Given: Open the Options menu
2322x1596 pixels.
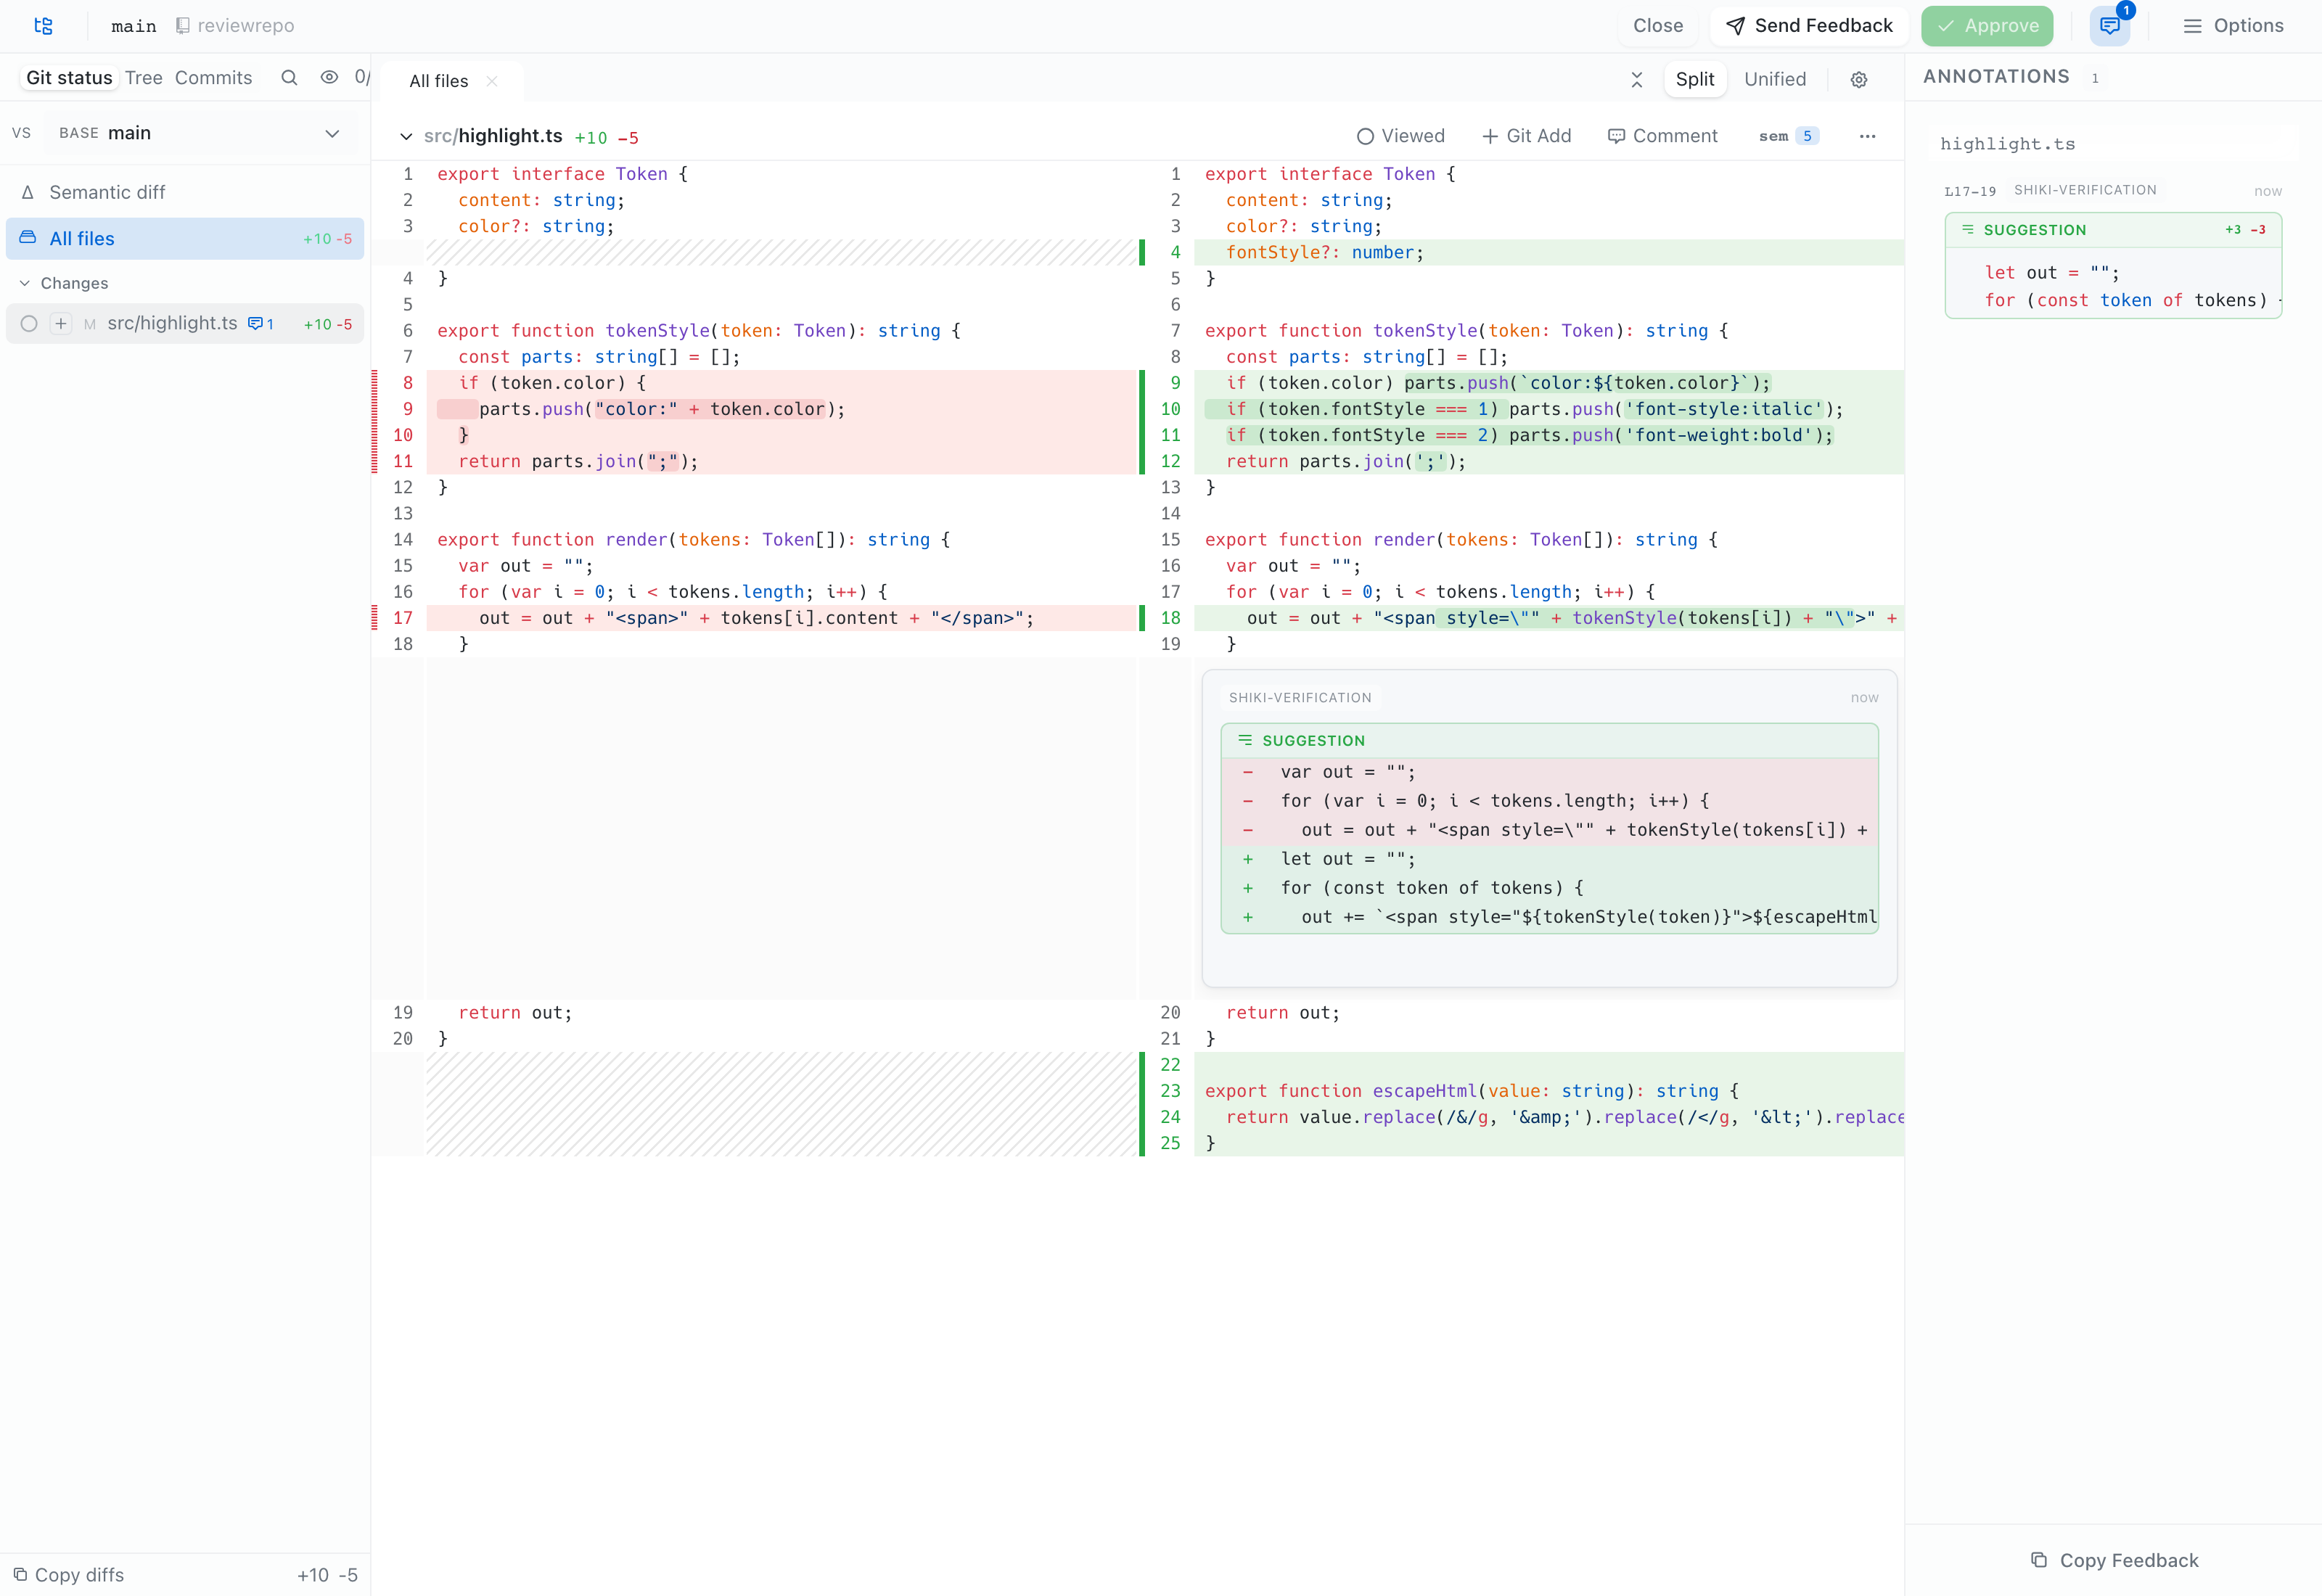Looking at the screenshot, I should pos(2232,26).
